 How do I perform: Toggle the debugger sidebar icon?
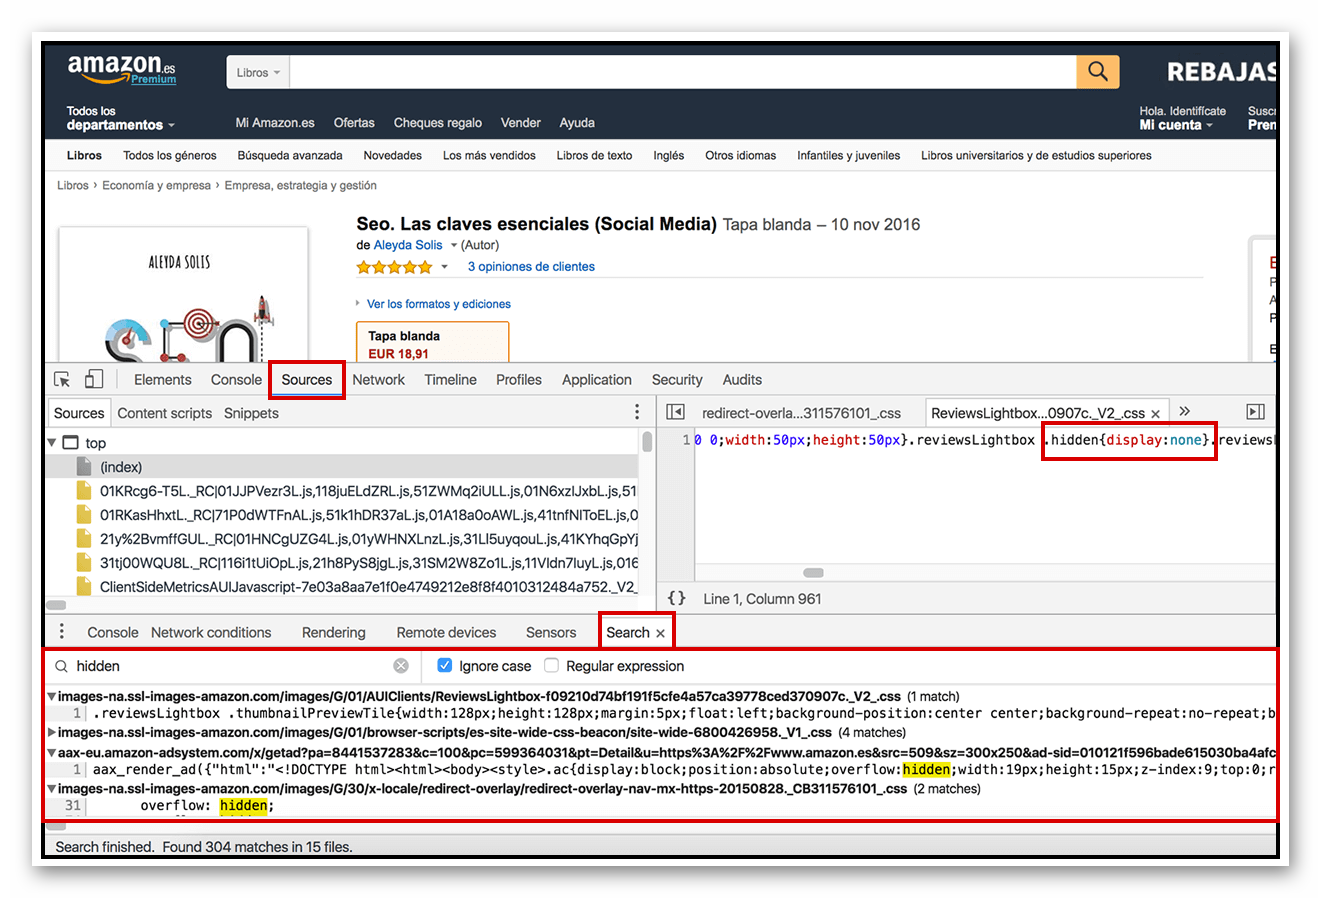click(1255, 412)
